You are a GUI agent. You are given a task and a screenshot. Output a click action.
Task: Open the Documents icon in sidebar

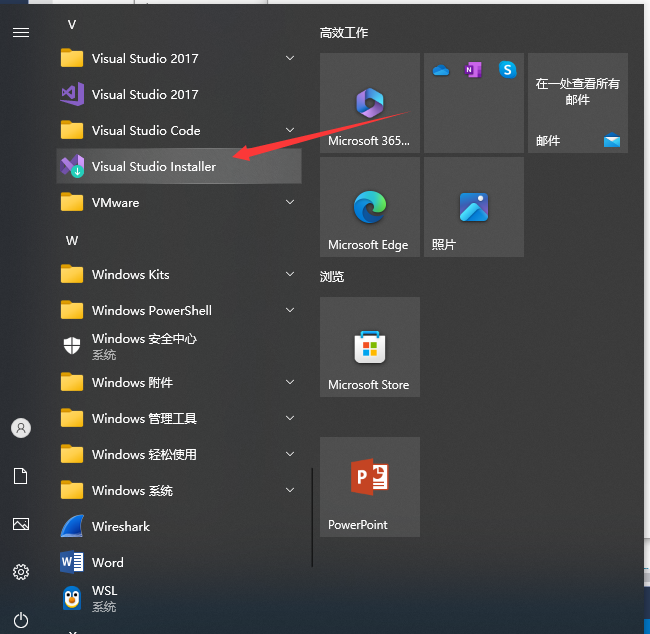click(x=21, y=476)
